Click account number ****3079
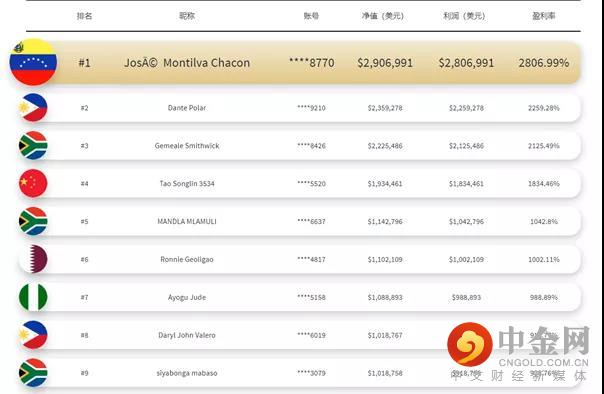The image size is (604, 394). (x=311, y=373)
